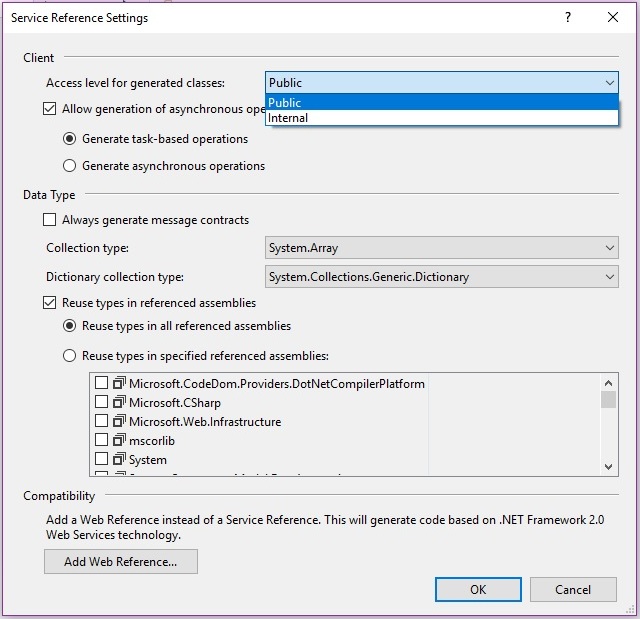The height and width of the screenshot is (619, 640).
Task: Select Generate asynchronous operations radio button
Action: [x=70, y=166]
